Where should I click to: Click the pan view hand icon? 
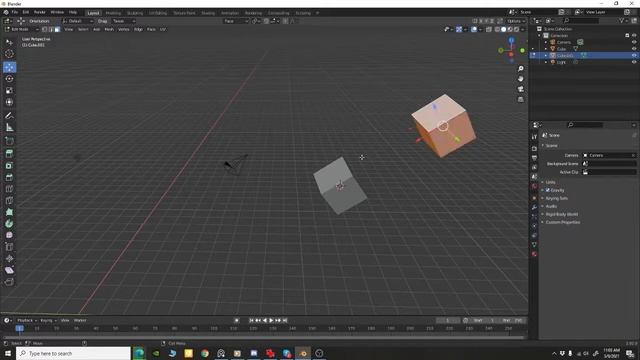pyautogui.click(x=520, y=79)
